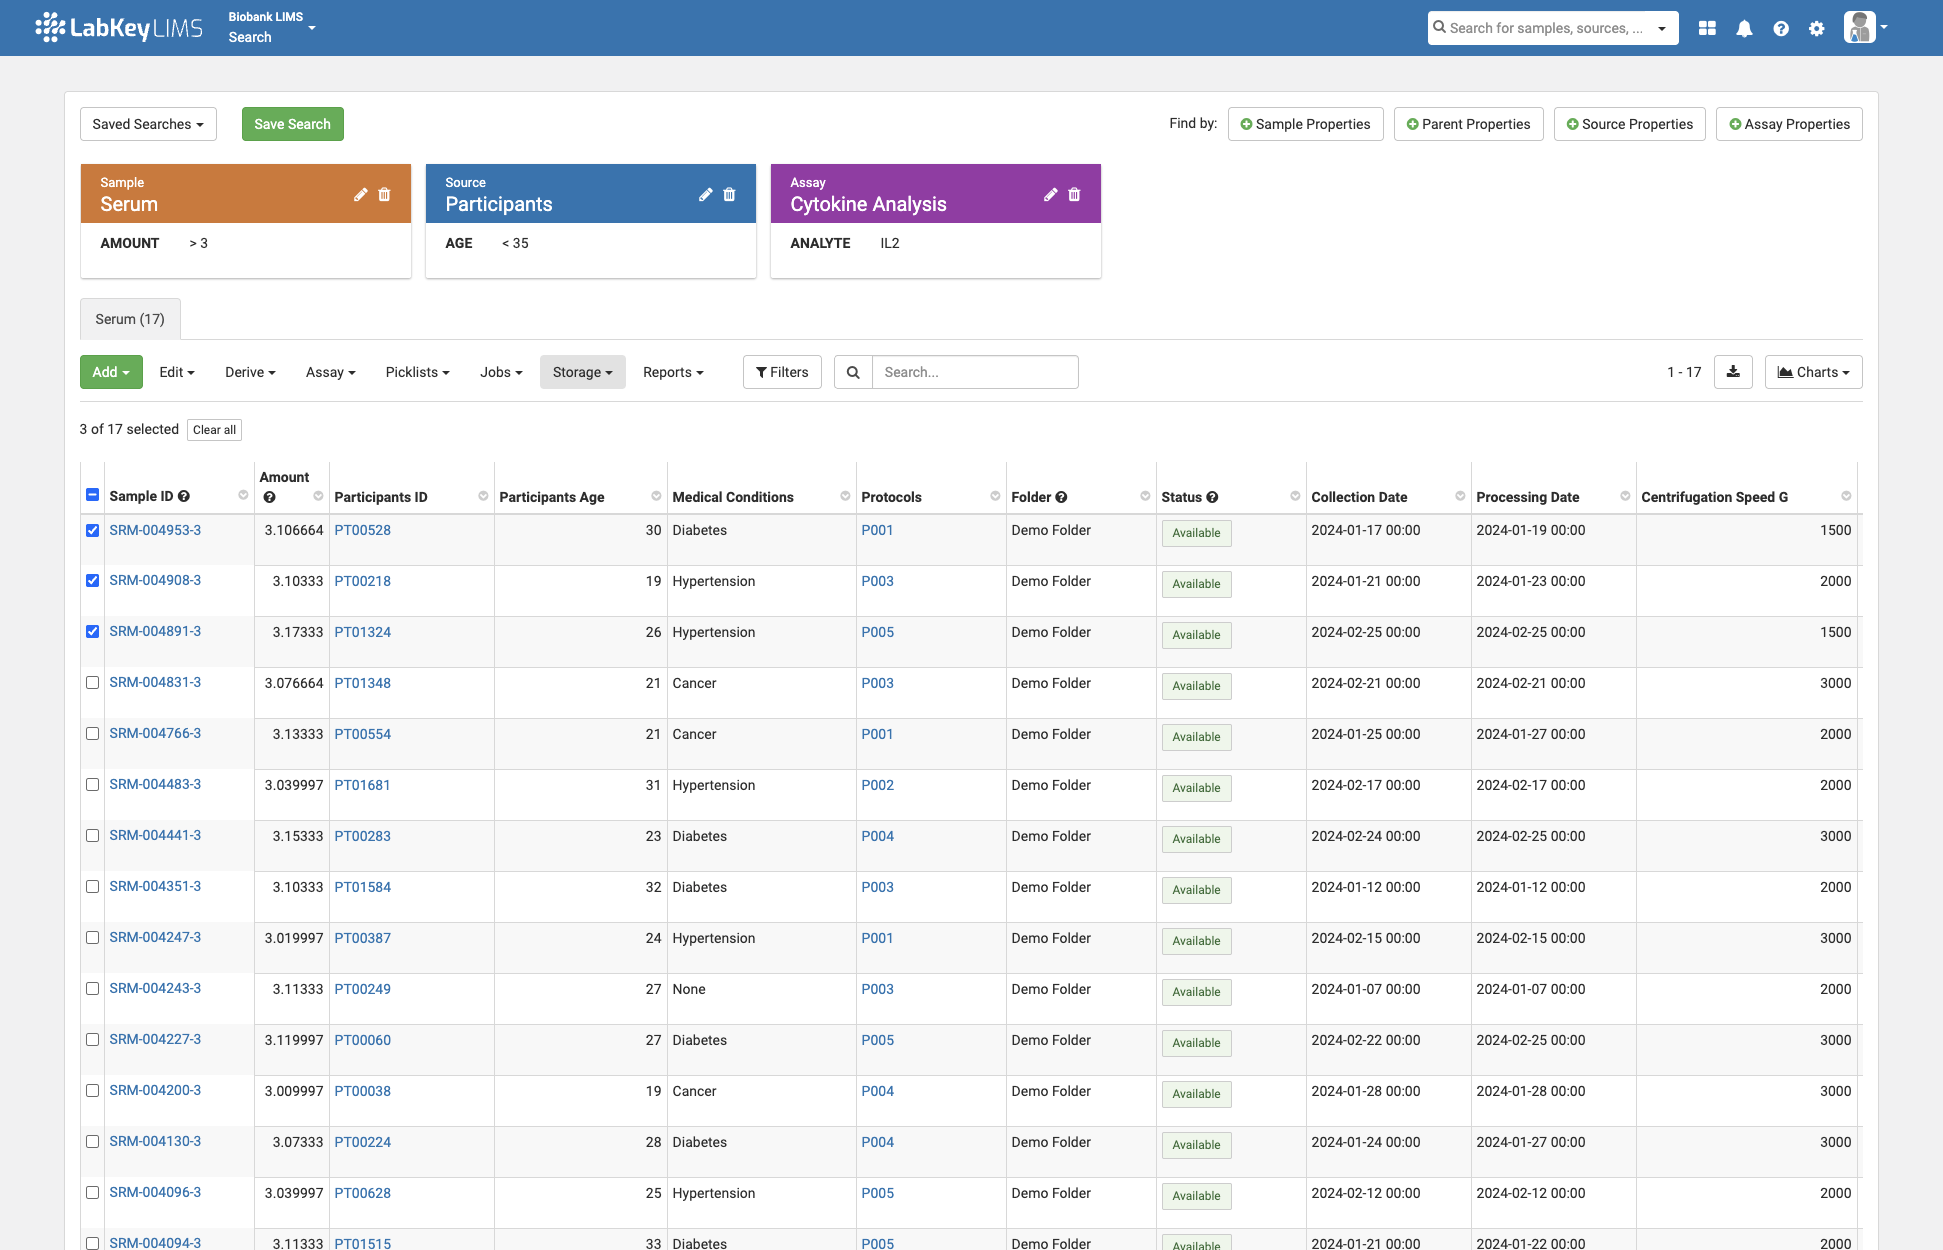The height and width of the screenshot is (1250, 1943).
Task: Open the Processing Date column menu arrow
Action: [x=1625, y=496]
